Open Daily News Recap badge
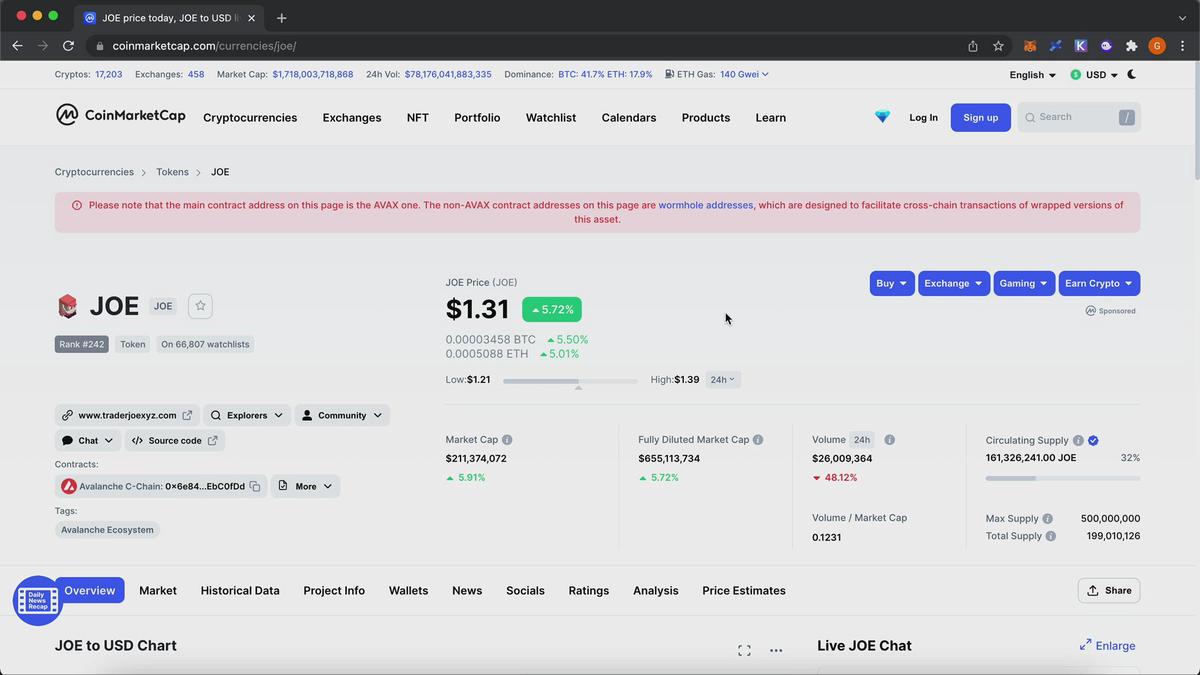This screenshot has height=675, width=1200. pyautogui.click(x=37, y=600)
